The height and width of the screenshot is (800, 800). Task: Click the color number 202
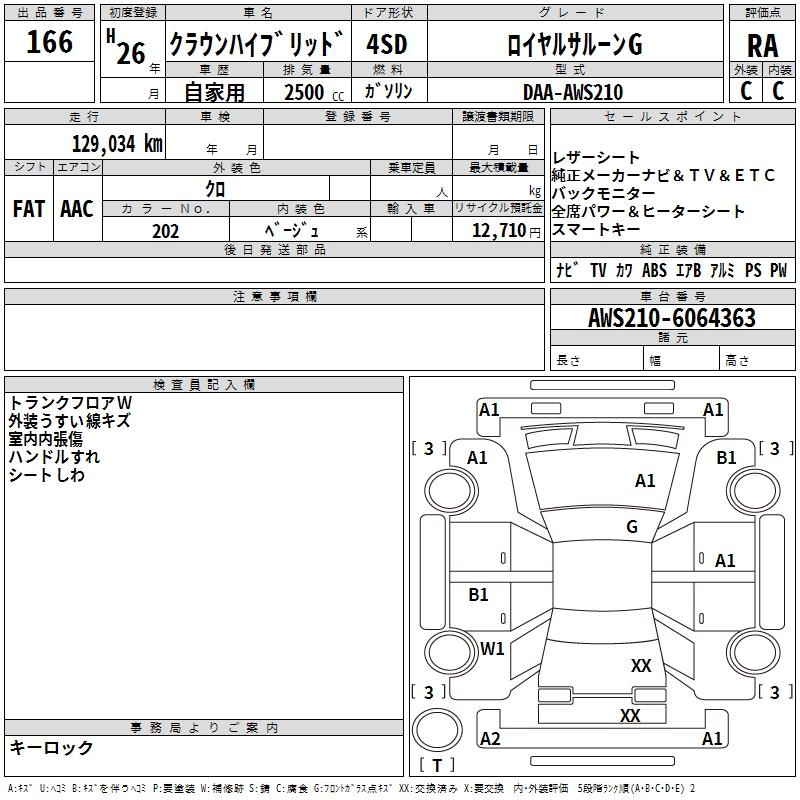tap(165, 231)
